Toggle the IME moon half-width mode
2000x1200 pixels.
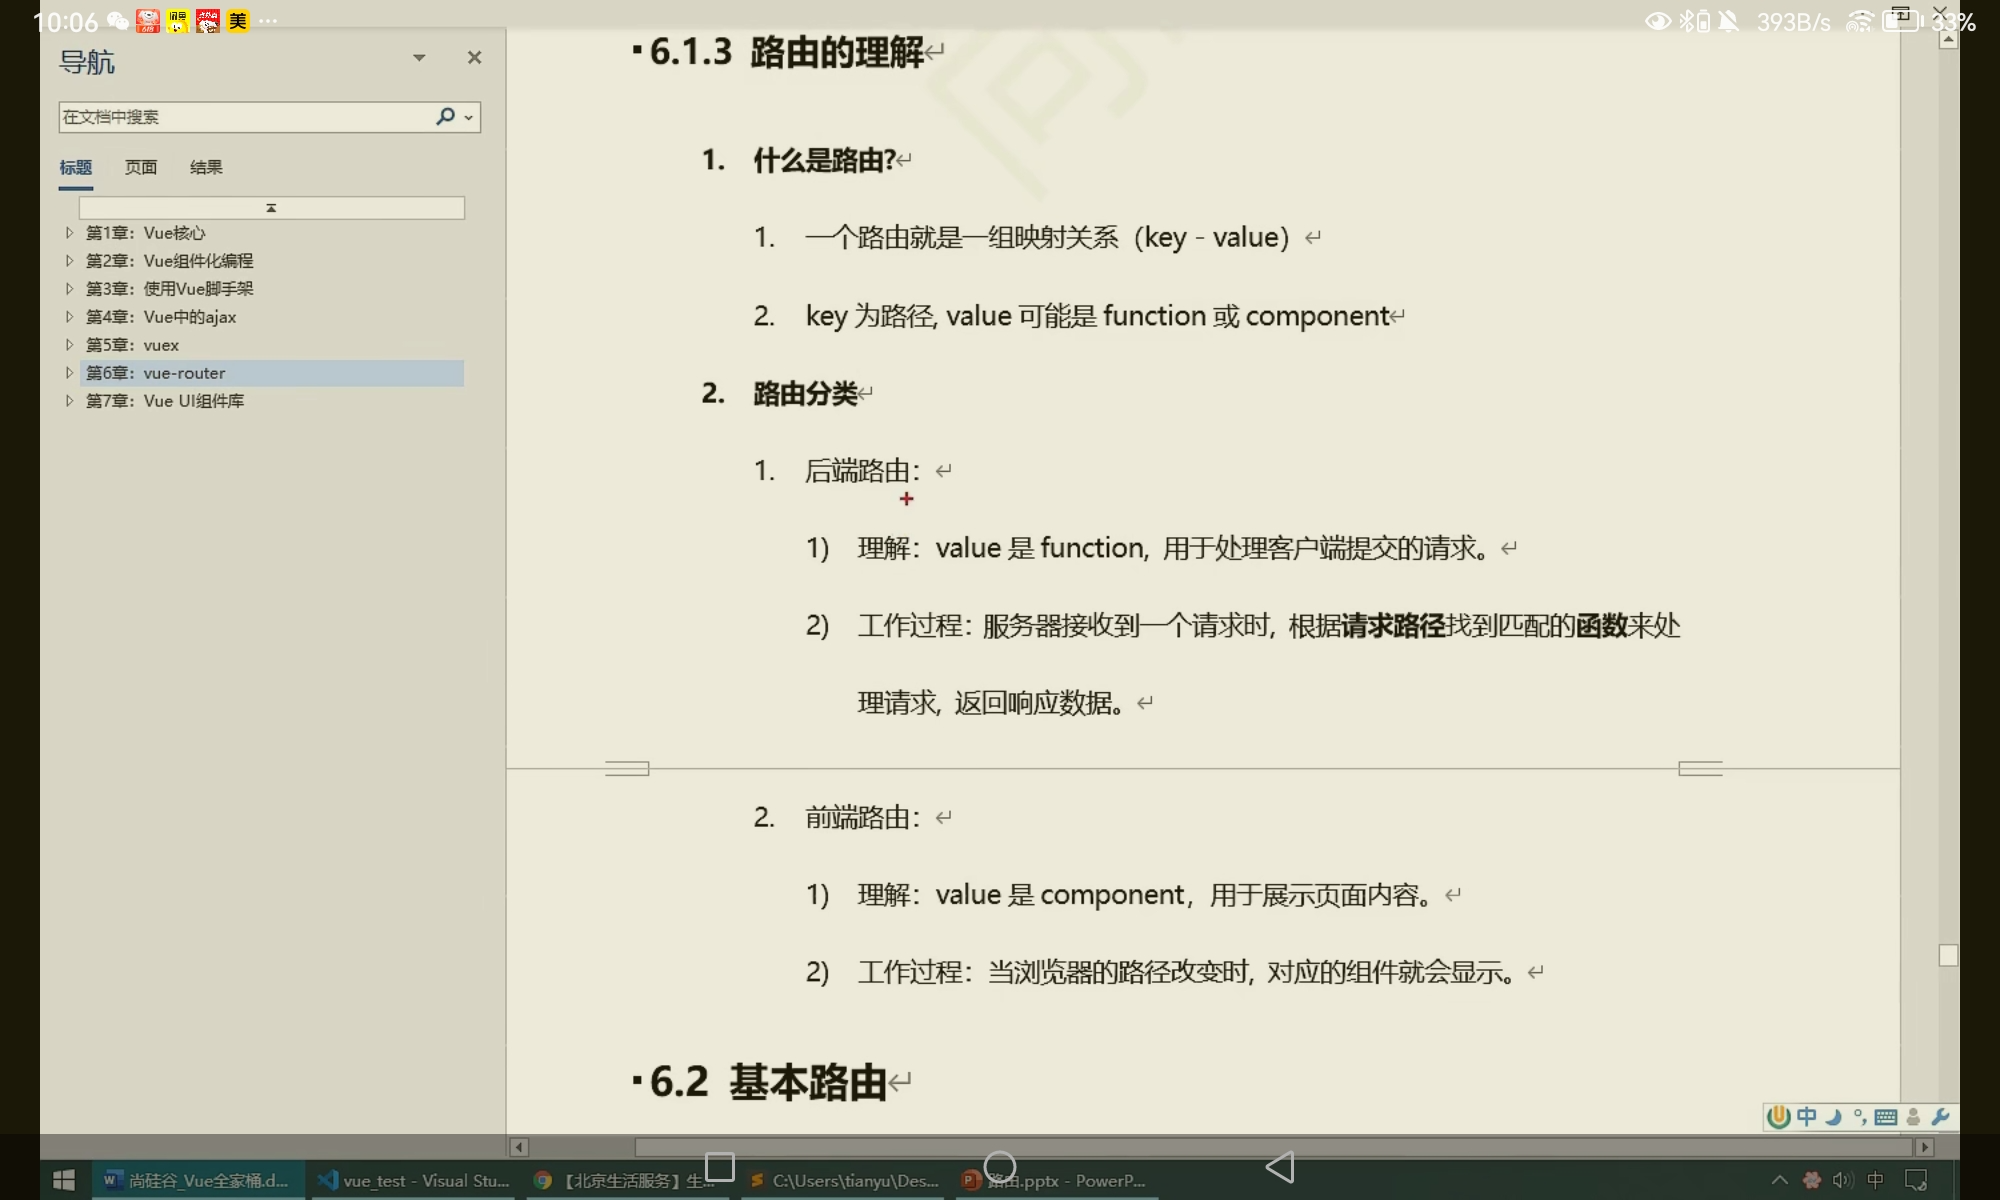tap(1833, 1117)
